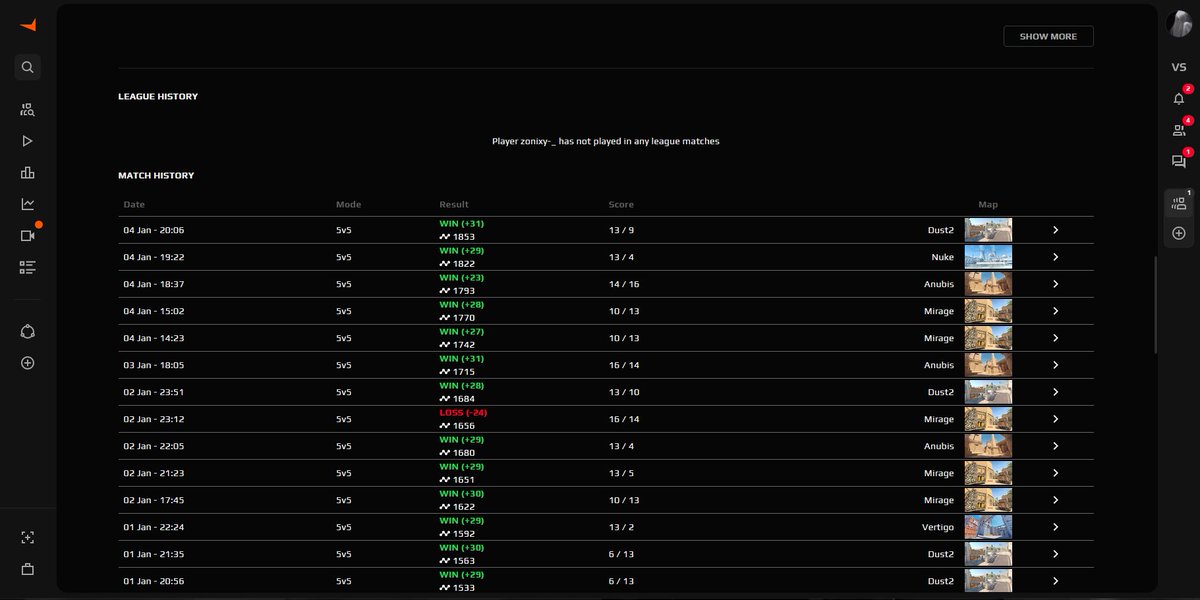Open the clubs icon in left sidebar

tap(28, 331)
